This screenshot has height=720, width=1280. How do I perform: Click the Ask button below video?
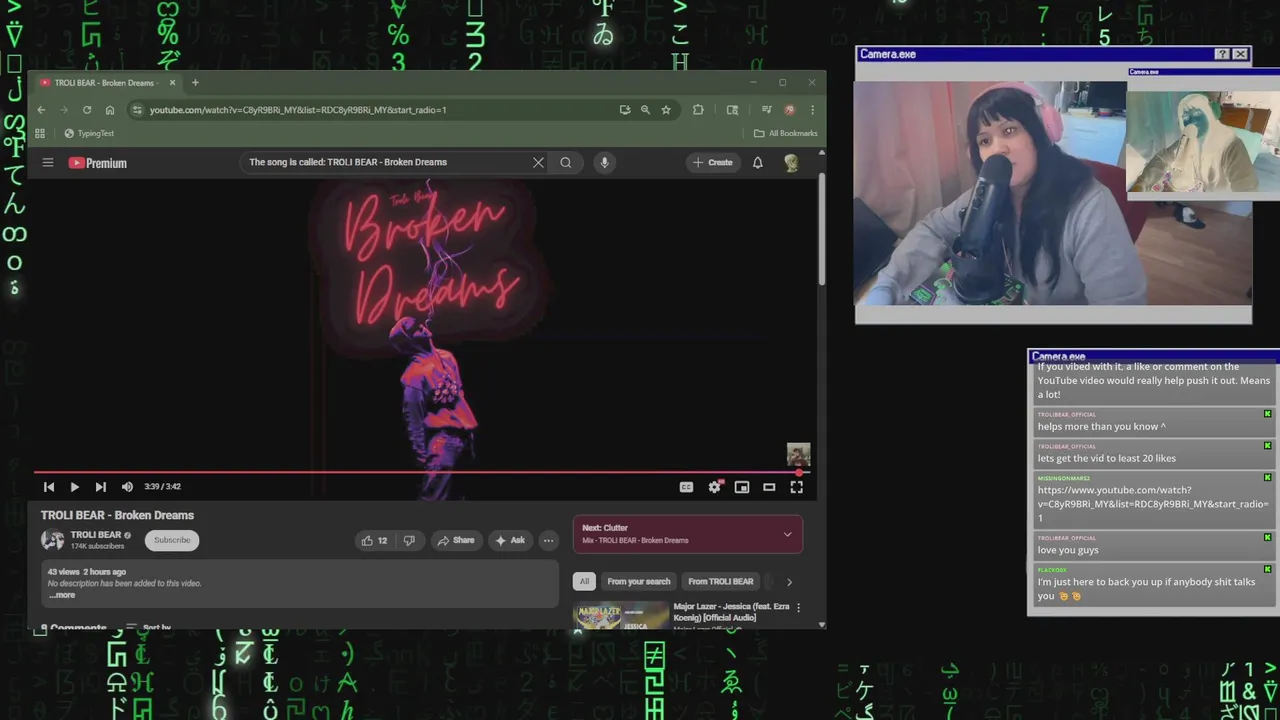point(510,540)
